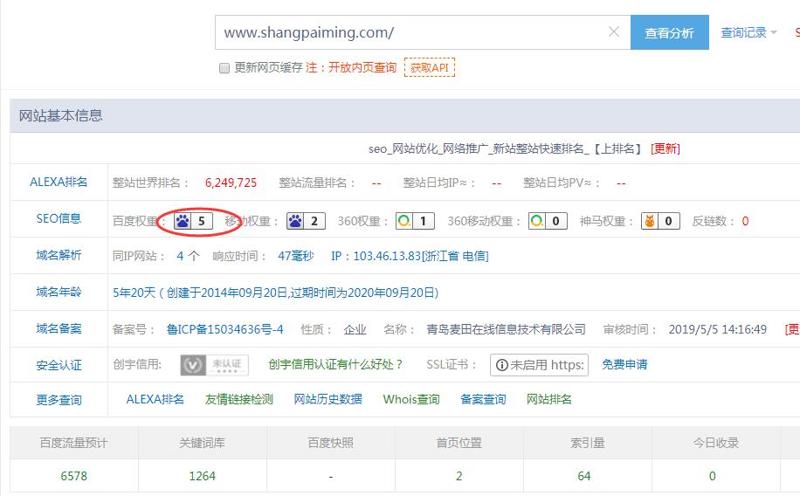Open the ALEXA排名 row label

pyautogui.click(x=59, y=182)
